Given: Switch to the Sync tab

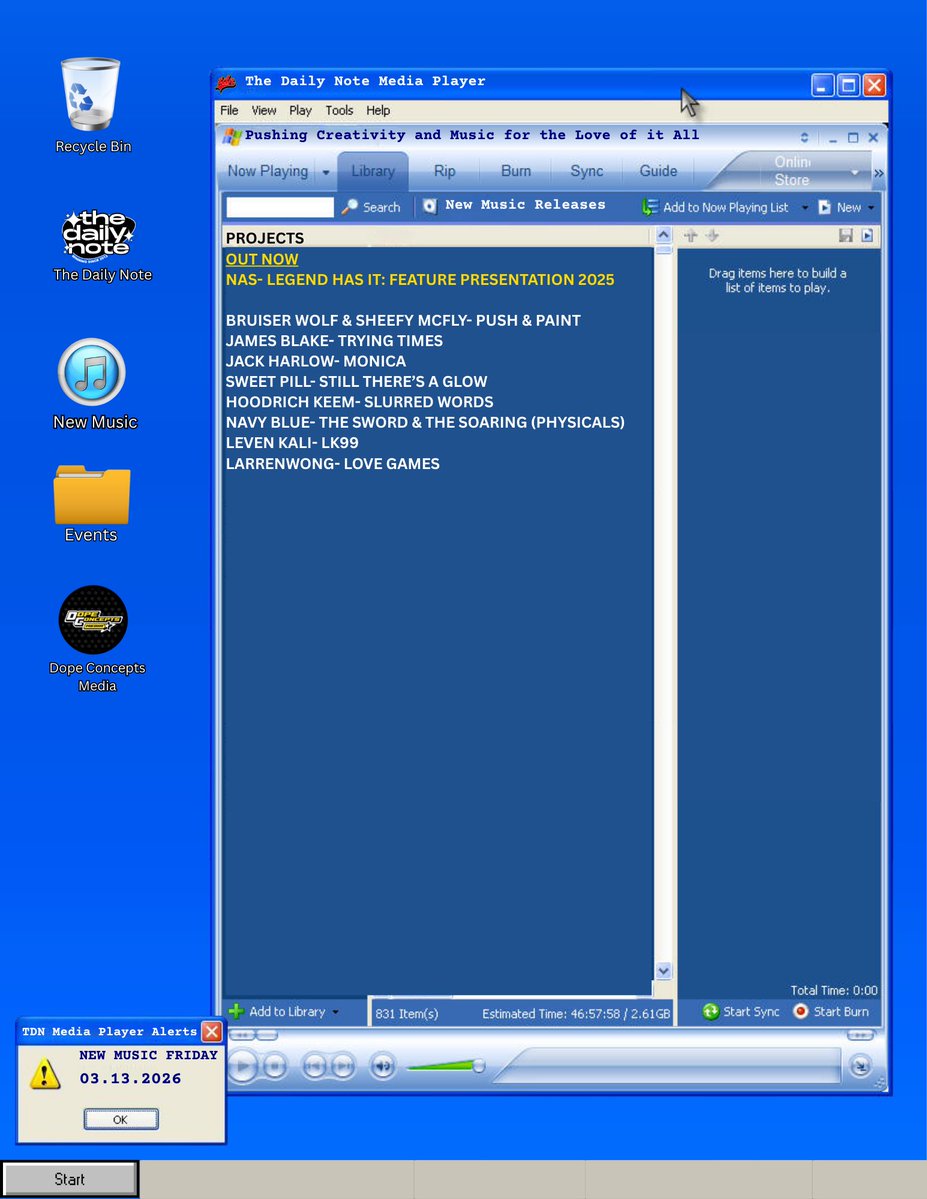Looking at the screenshot, I should [587, 171].
